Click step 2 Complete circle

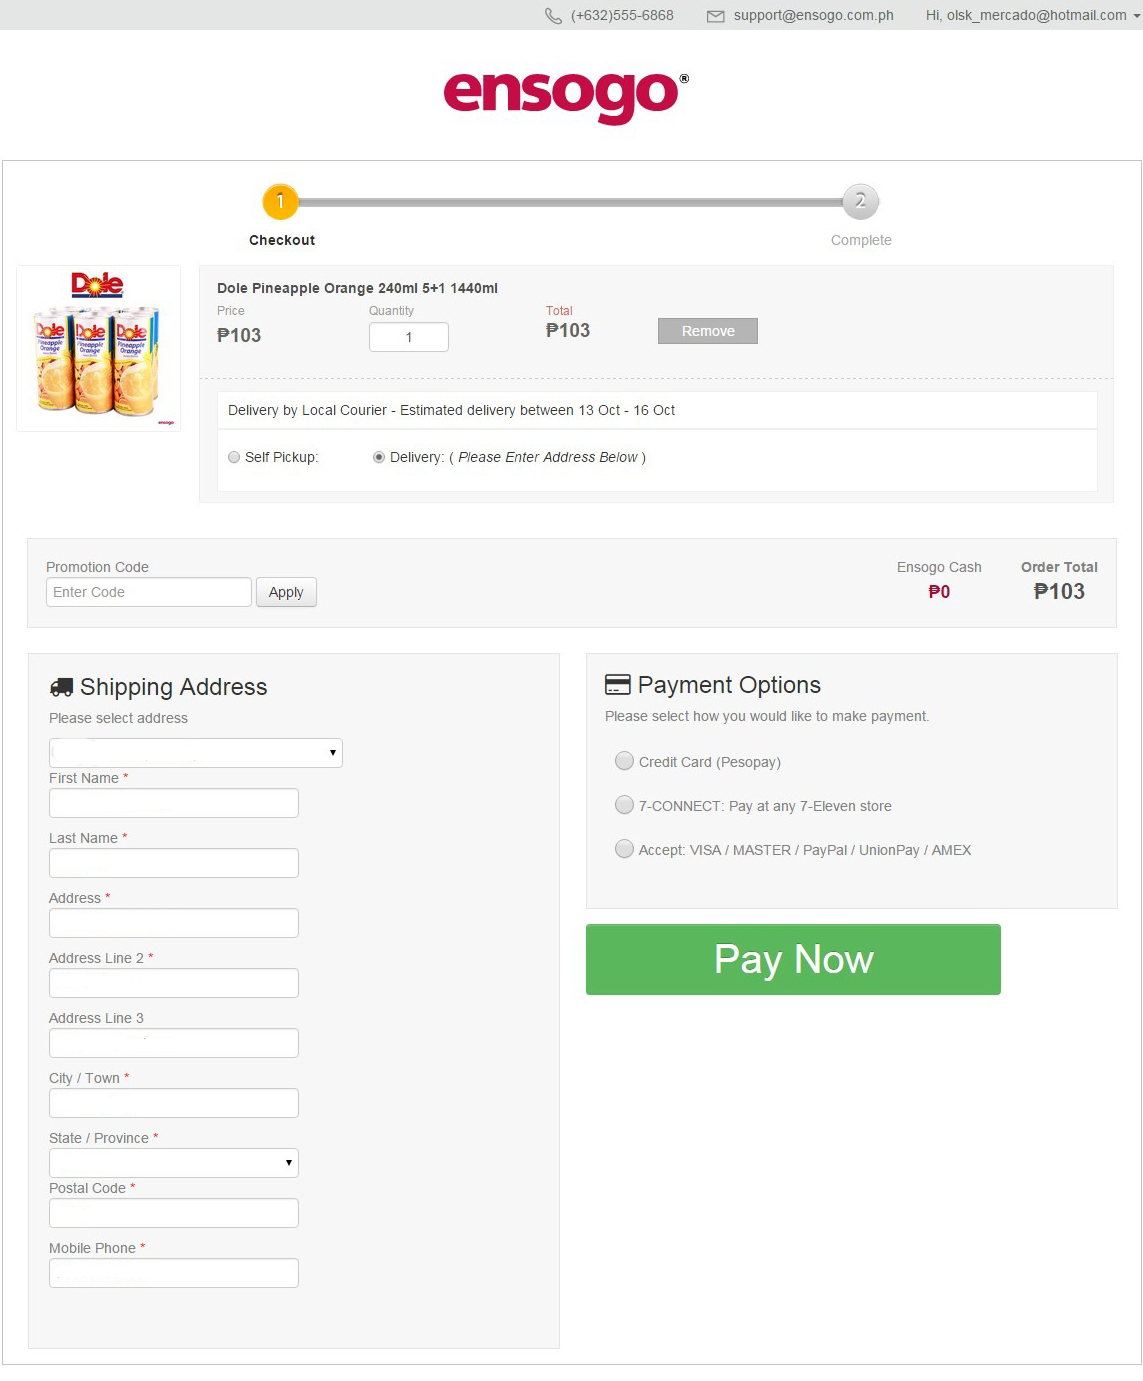860,202
